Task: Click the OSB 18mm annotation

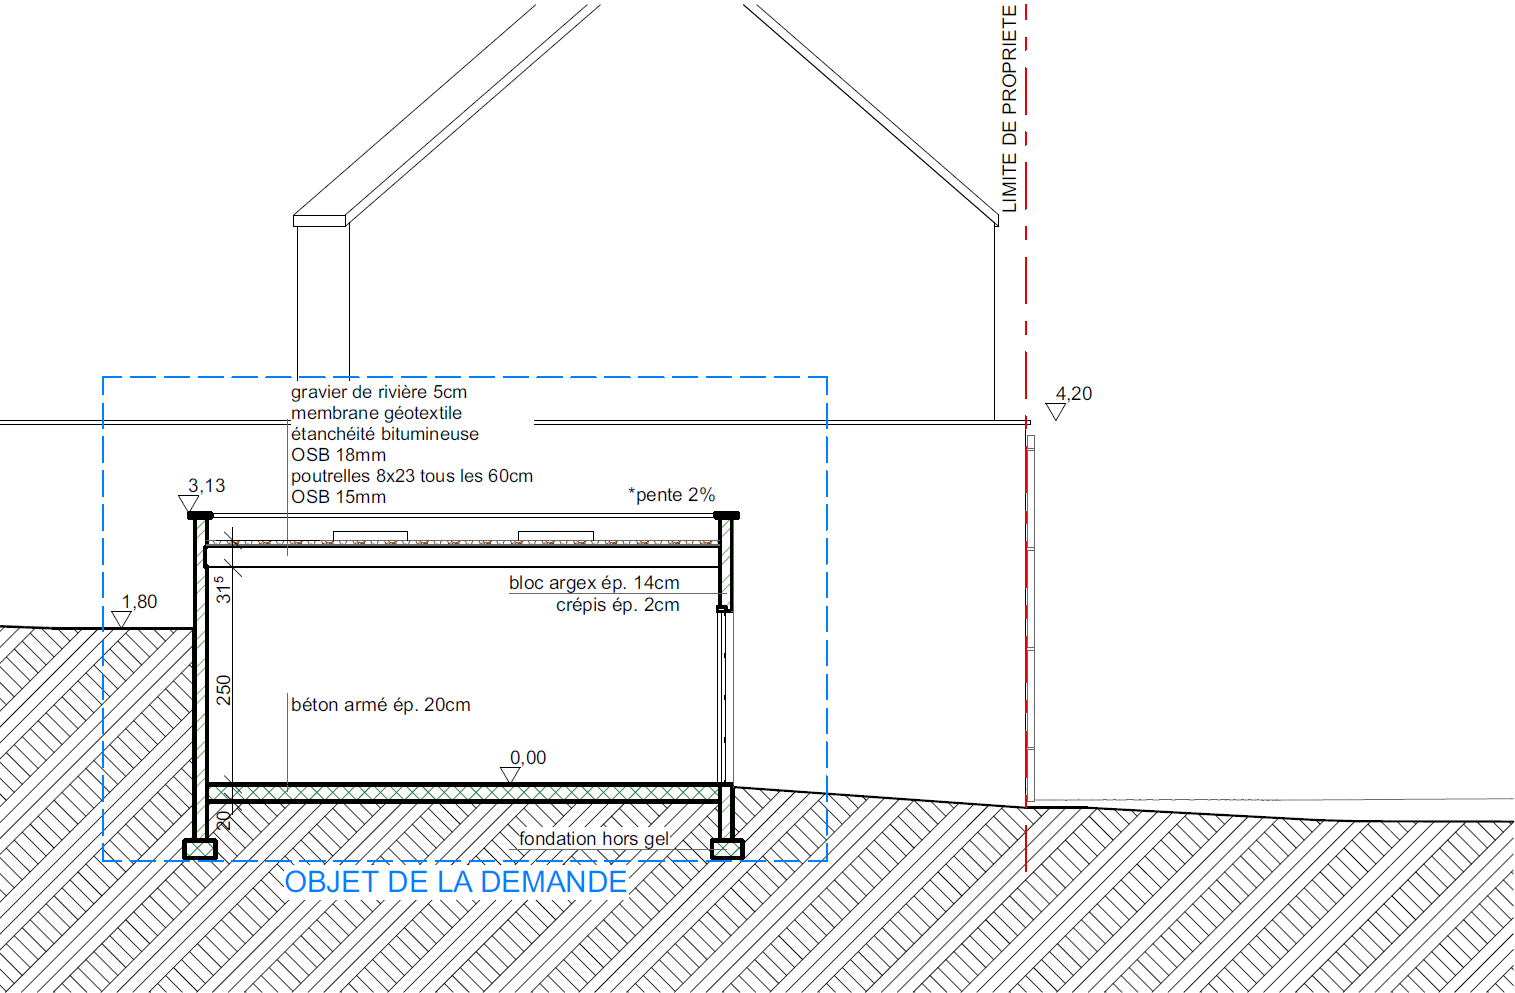Action: 338,455
